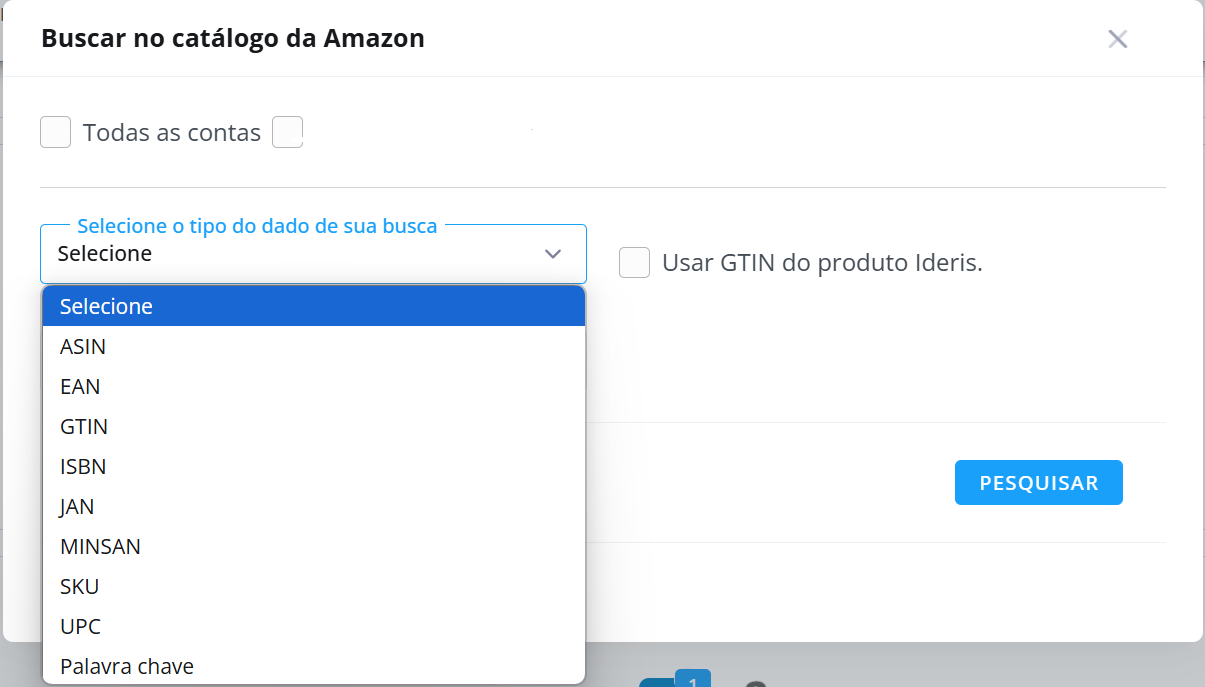1205x687 pixels.
Task: Select GTIN option in dropdown
Action: pyautogui.click(x=313, y=426)
